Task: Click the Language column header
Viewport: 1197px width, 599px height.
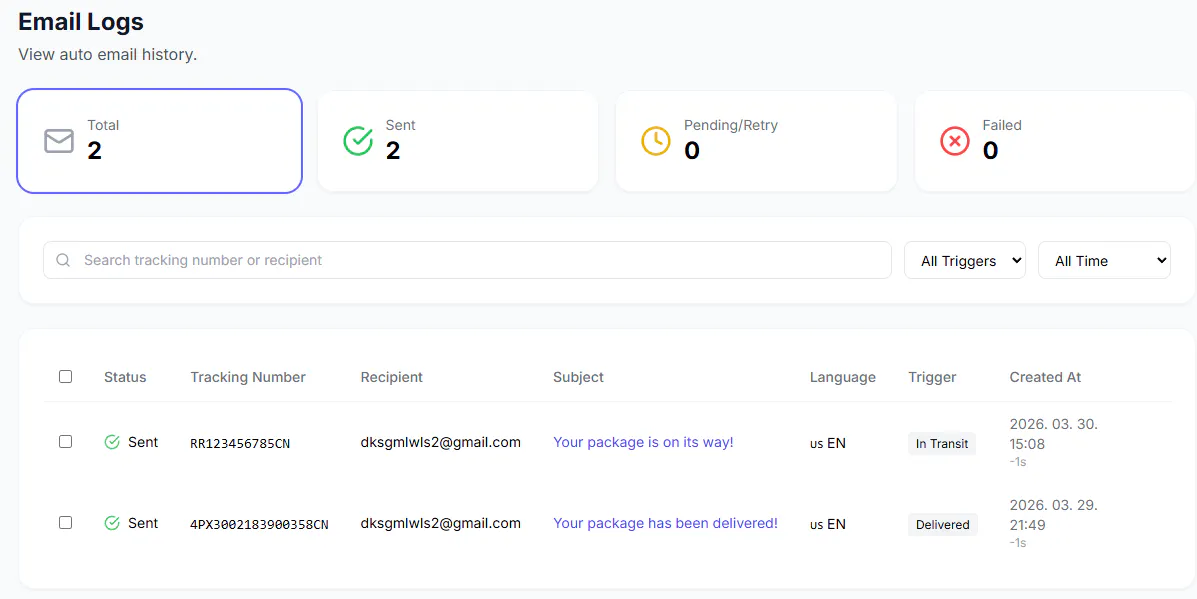Action: point(843,377)
